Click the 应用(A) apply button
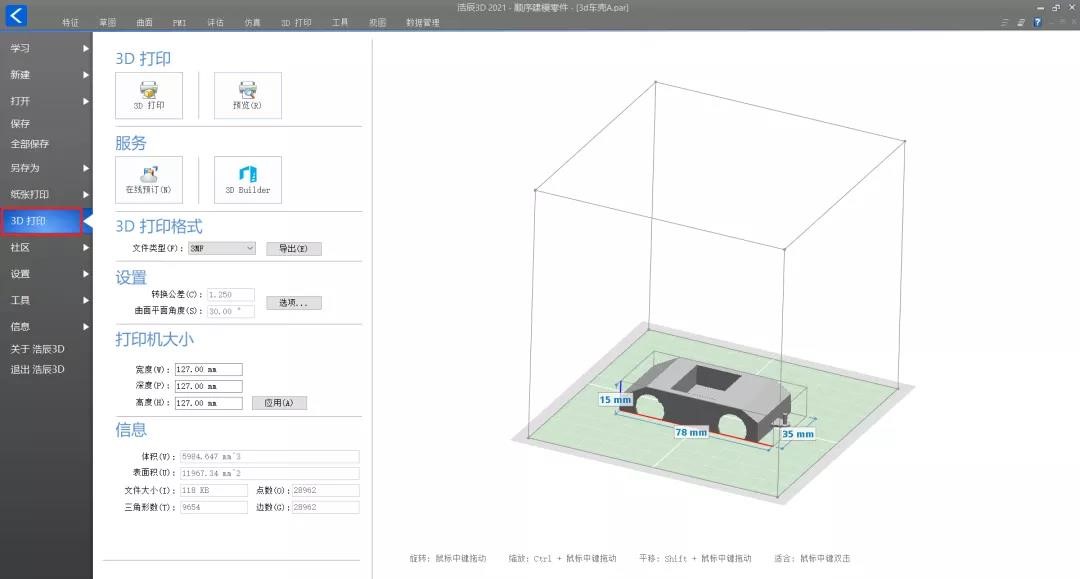1080x579 pixels. tap(279, 403)
